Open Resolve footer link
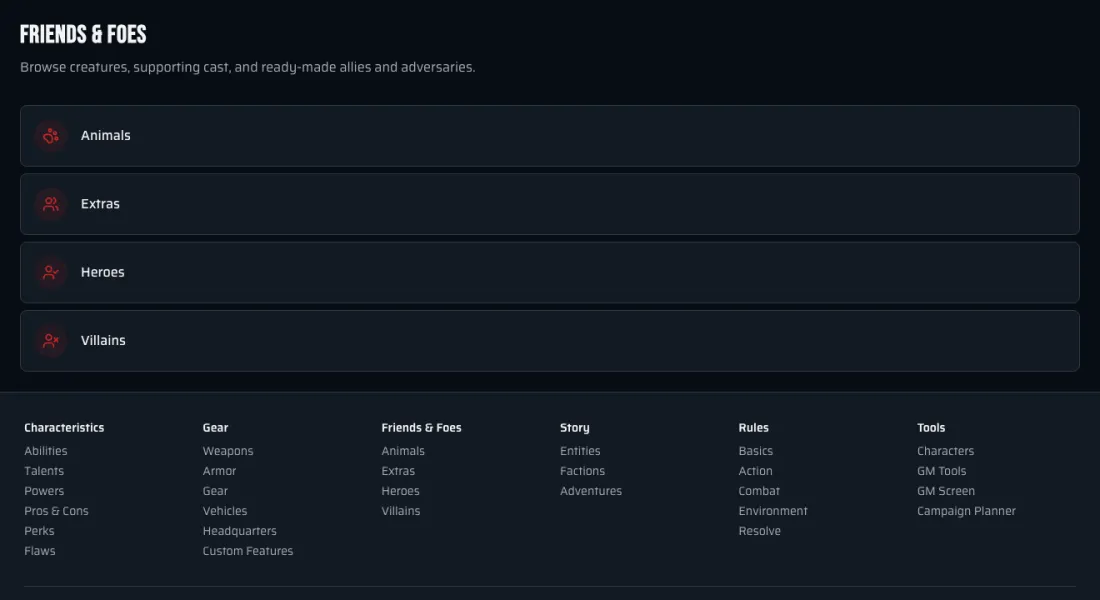 point(760,531)
